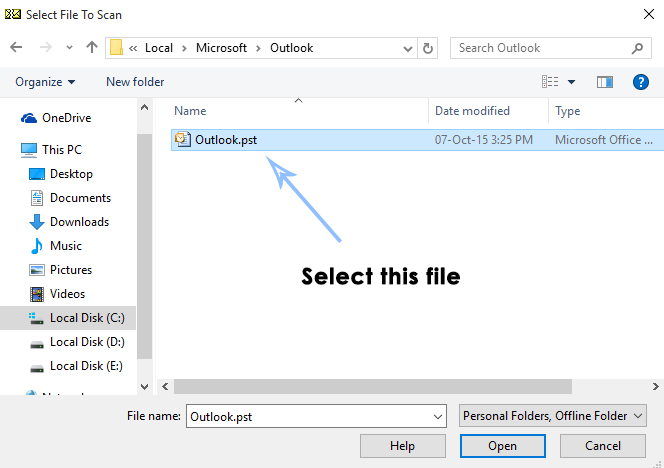Click the Music note icon
The width and height of the screenshot is (664, 468).
[x=37, y=246]
